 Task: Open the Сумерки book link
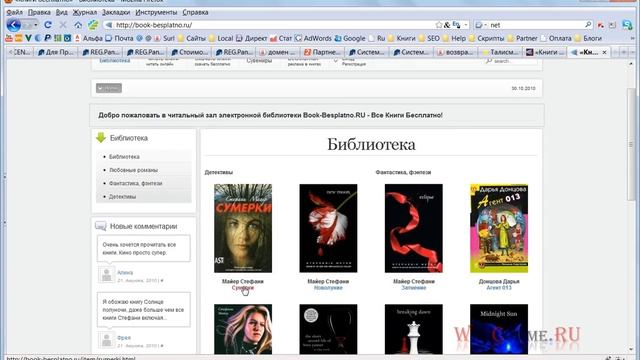click(242, 288)
